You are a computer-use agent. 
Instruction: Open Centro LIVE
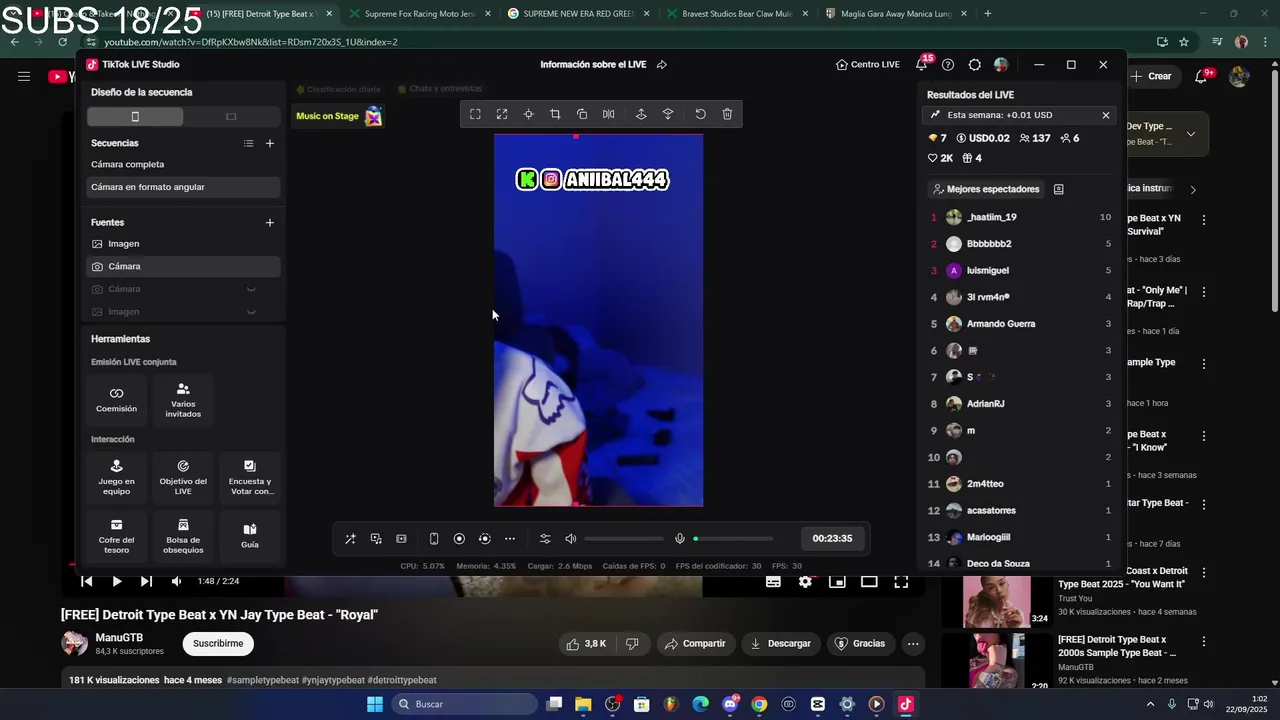click(867, 65)
